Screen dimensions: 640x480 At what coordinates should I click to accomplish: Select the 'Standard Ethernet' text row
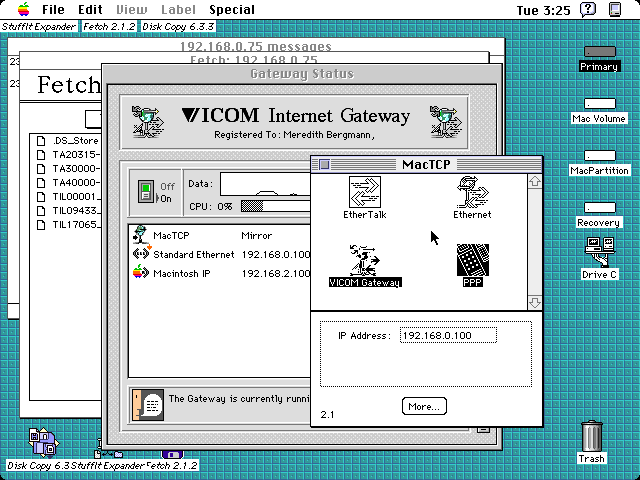193,254
